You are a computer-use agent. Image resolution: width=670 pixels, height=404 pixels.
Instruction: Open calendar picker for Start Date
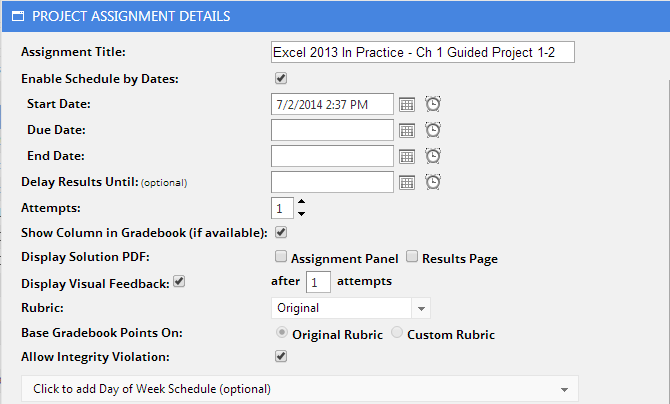406,105
